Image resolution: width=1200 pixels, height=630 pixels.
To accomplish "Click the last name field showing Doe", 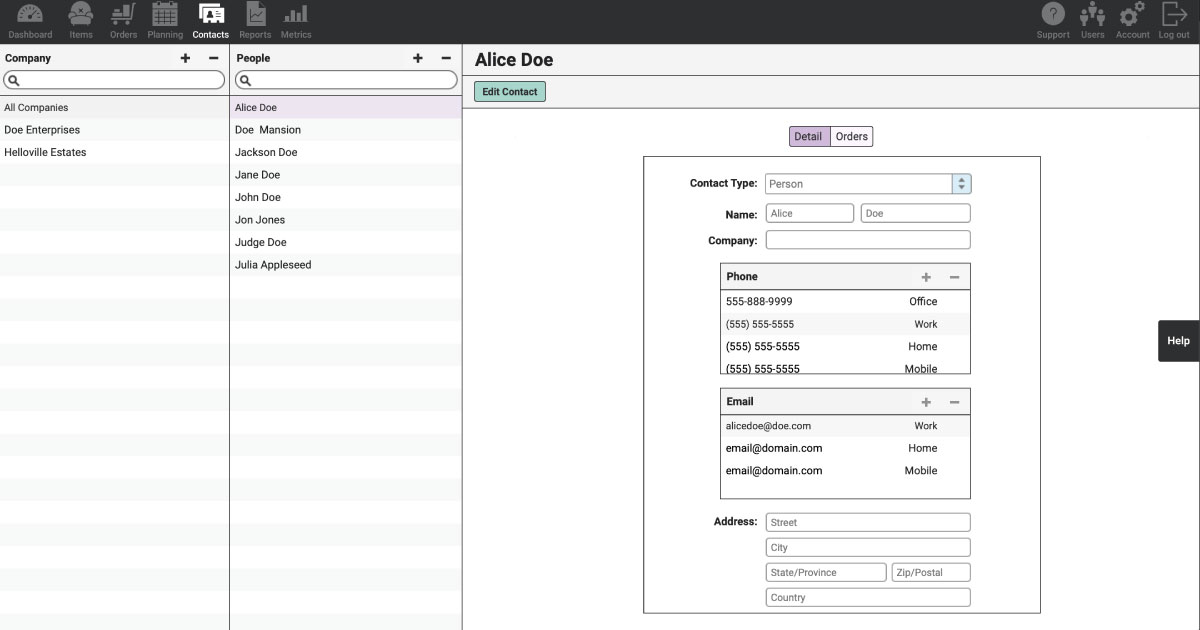I will coord(915,213).
